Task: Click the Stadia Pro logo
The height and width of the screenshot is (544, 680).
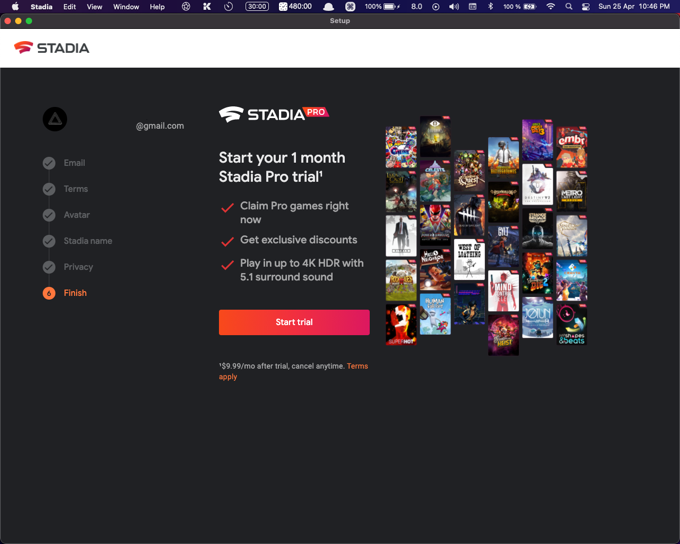Action: (x=274, y=114)
